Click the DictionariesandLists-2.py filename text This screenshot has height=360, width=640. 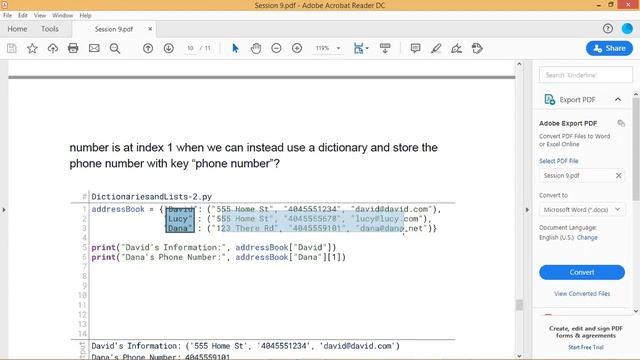(151, 197)
